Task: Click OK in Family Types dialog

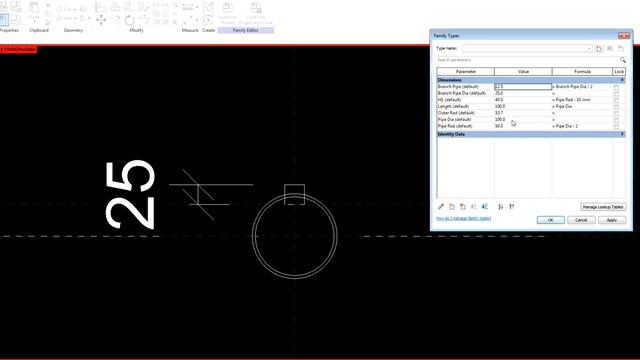Action: (551, 220)
